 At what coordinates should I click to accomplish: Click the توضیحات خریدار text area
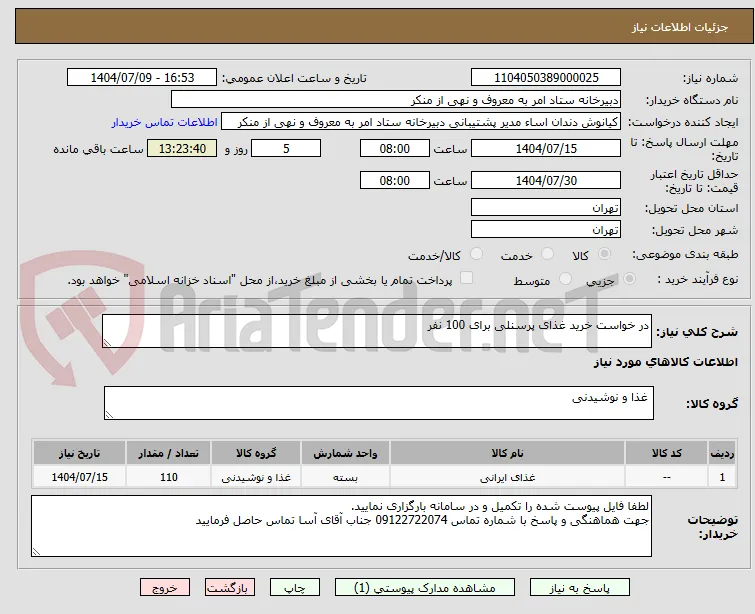(x=341, y=526)
